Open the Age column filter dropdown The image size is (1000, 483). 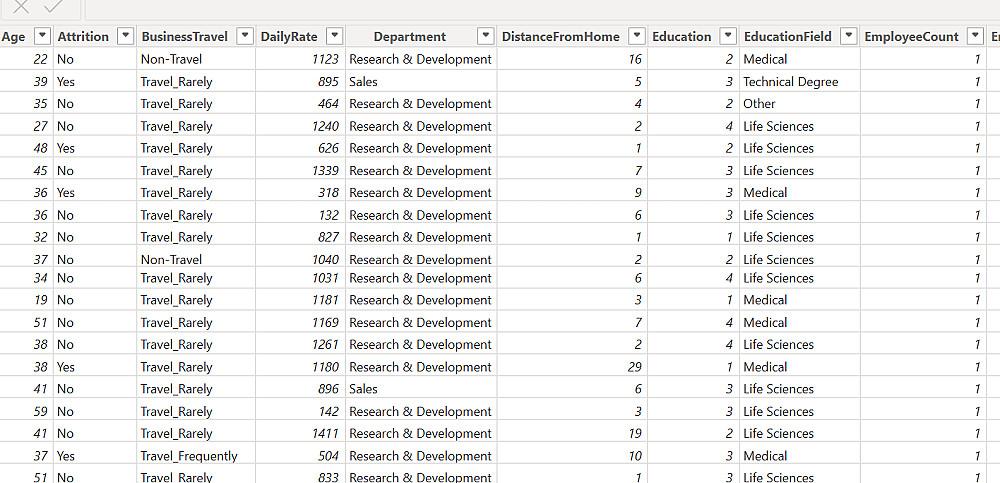point(41,37)
